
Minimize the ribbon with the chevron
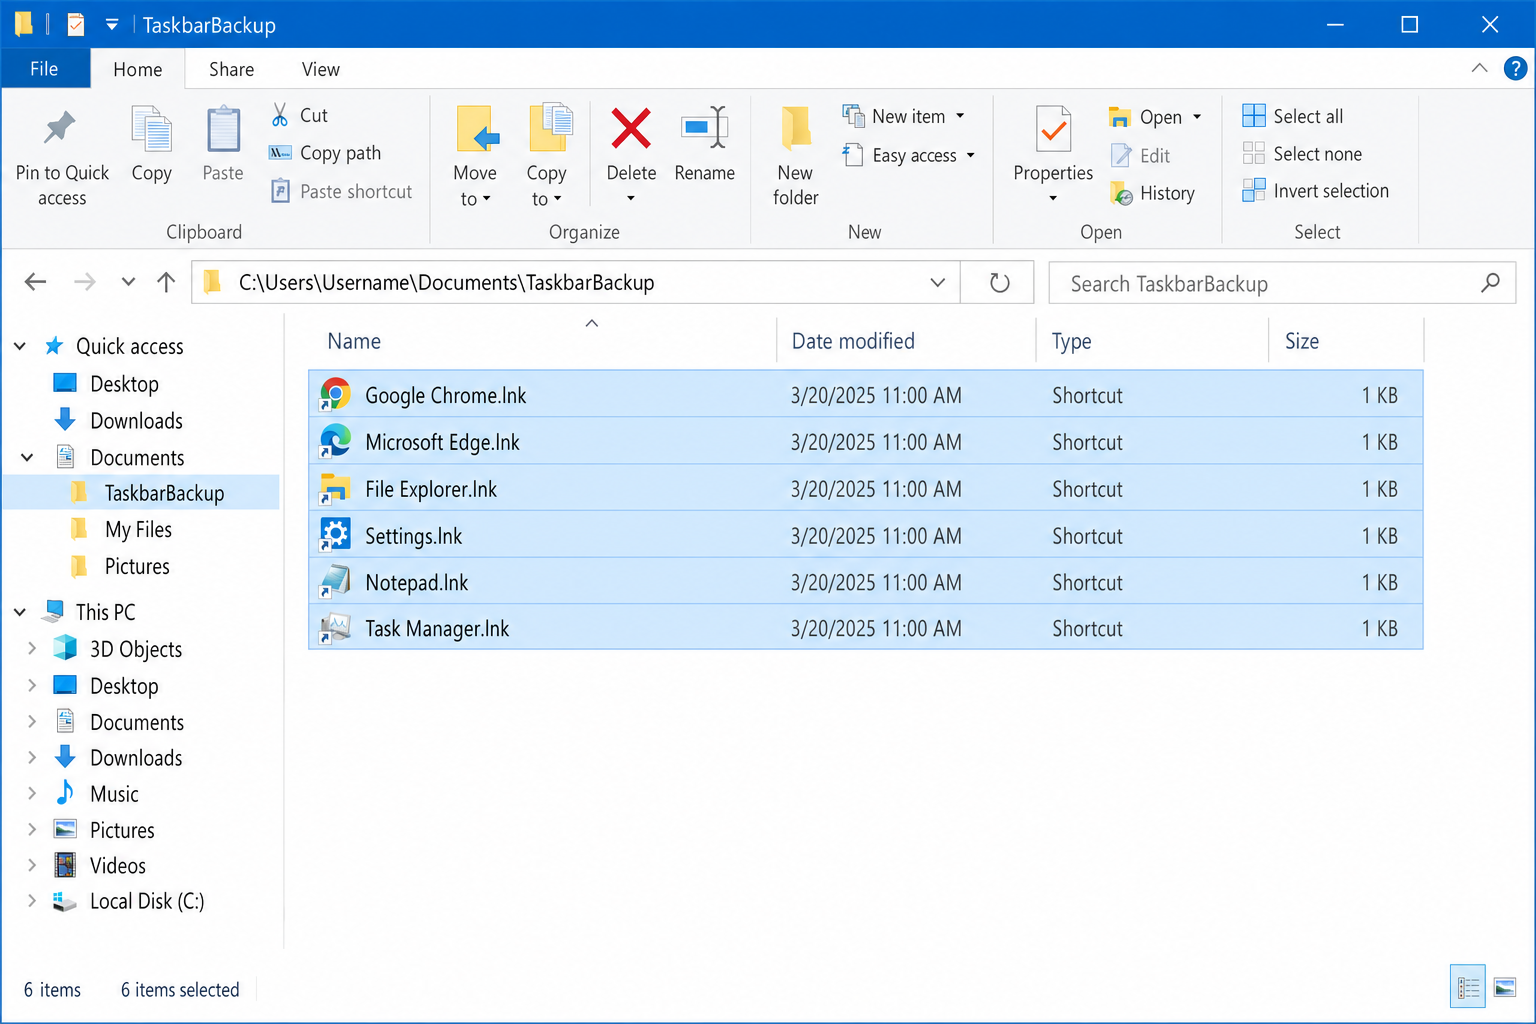(1479, 68)
